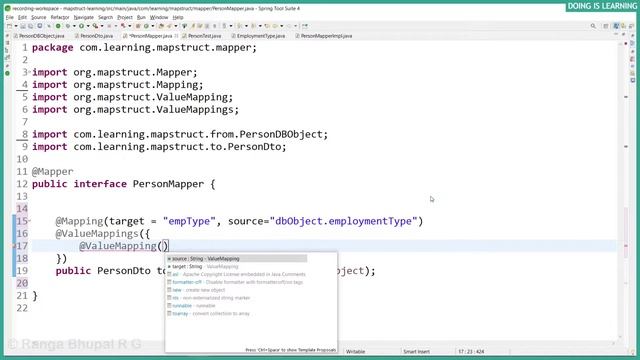
Task: Open the Run menu
Action: pyautogui.click(x=141, y=17)
